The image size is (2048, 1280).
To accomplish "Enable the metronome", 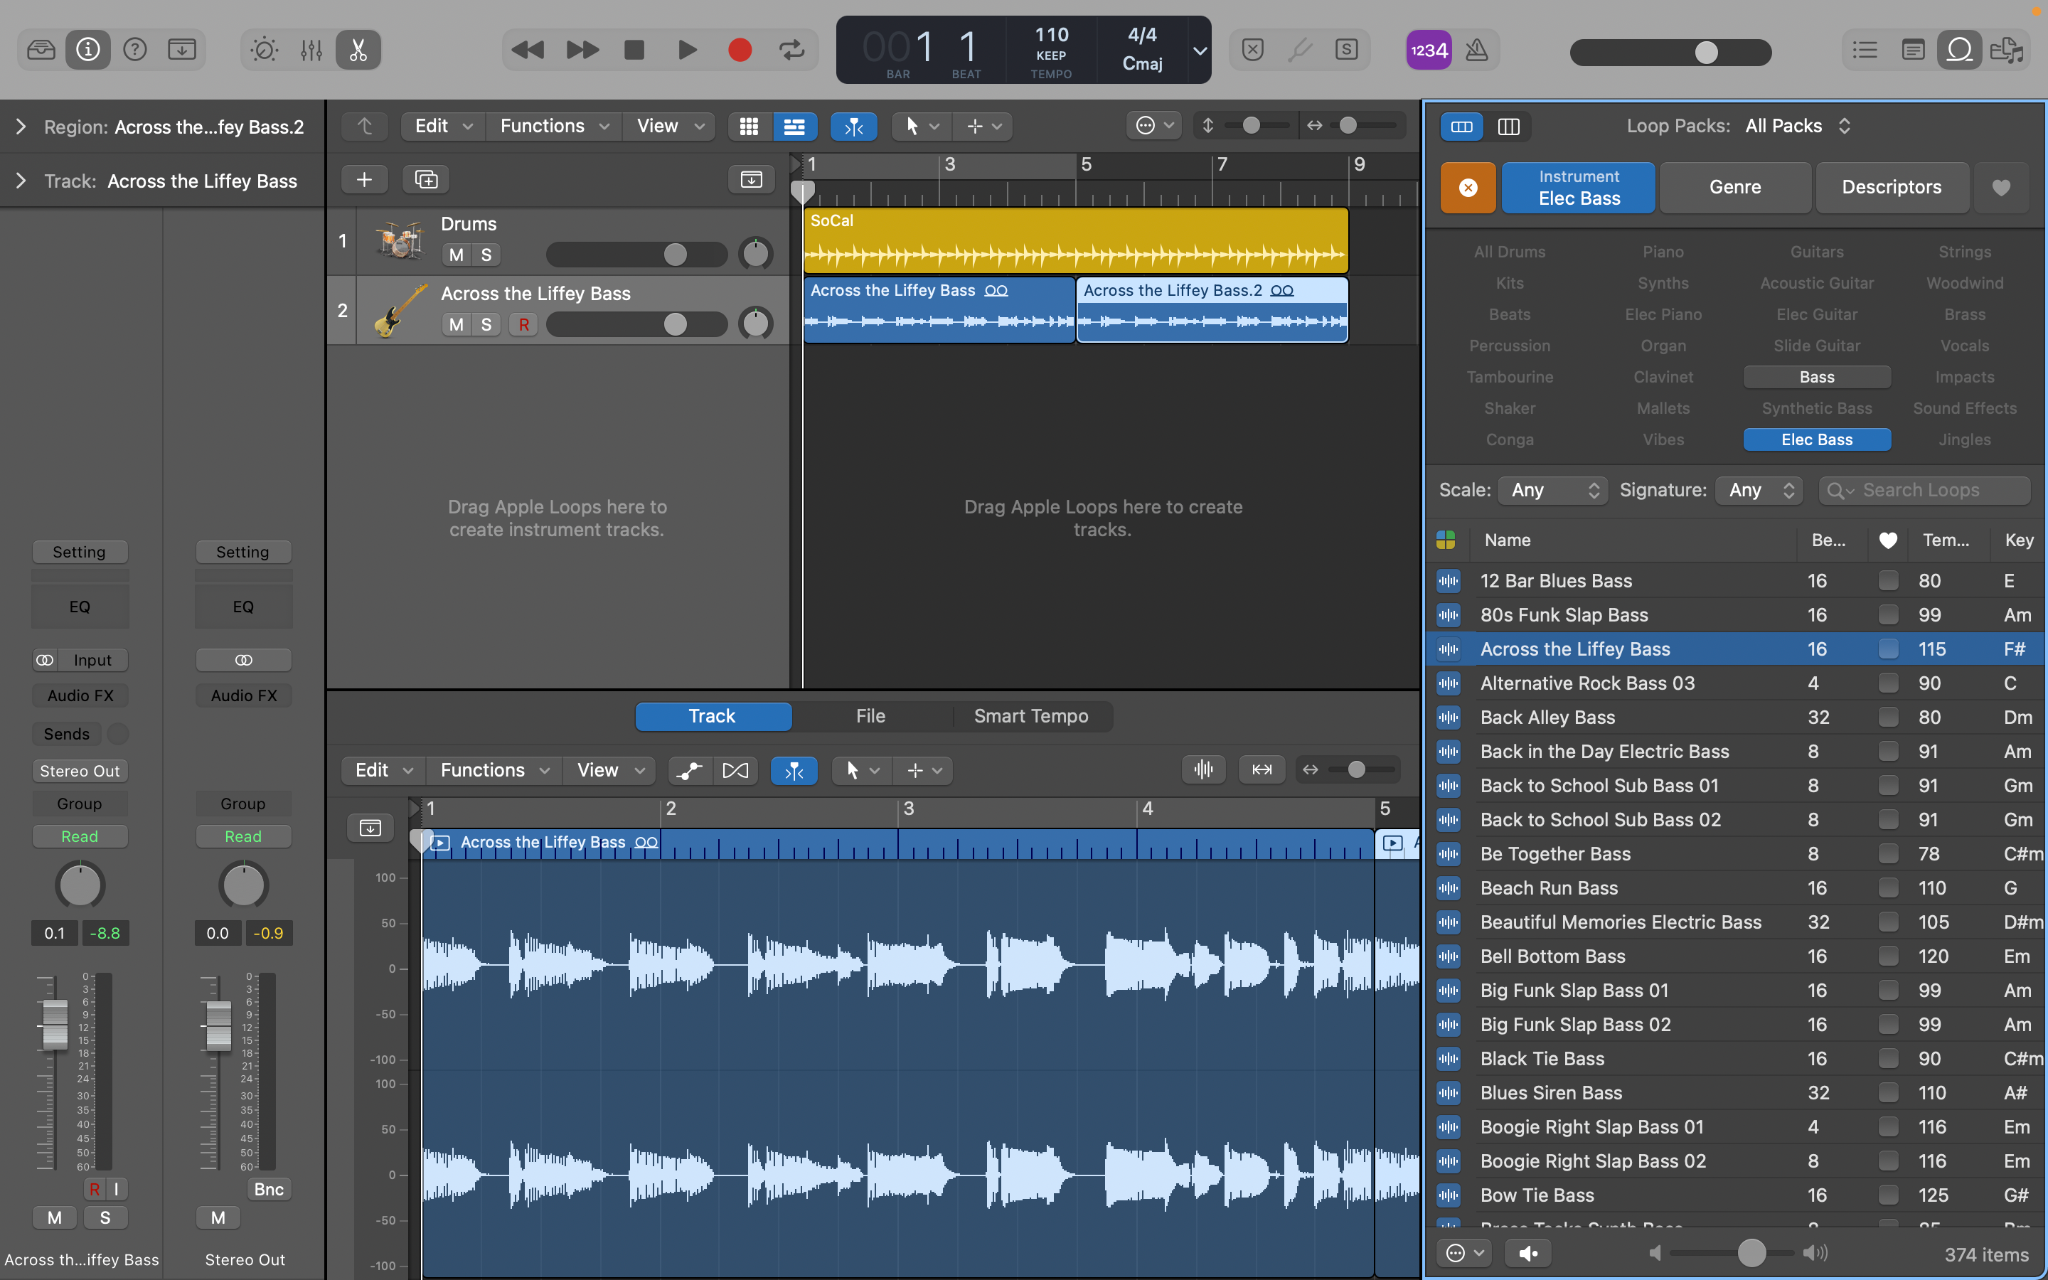I will [x=1477, y=49].
